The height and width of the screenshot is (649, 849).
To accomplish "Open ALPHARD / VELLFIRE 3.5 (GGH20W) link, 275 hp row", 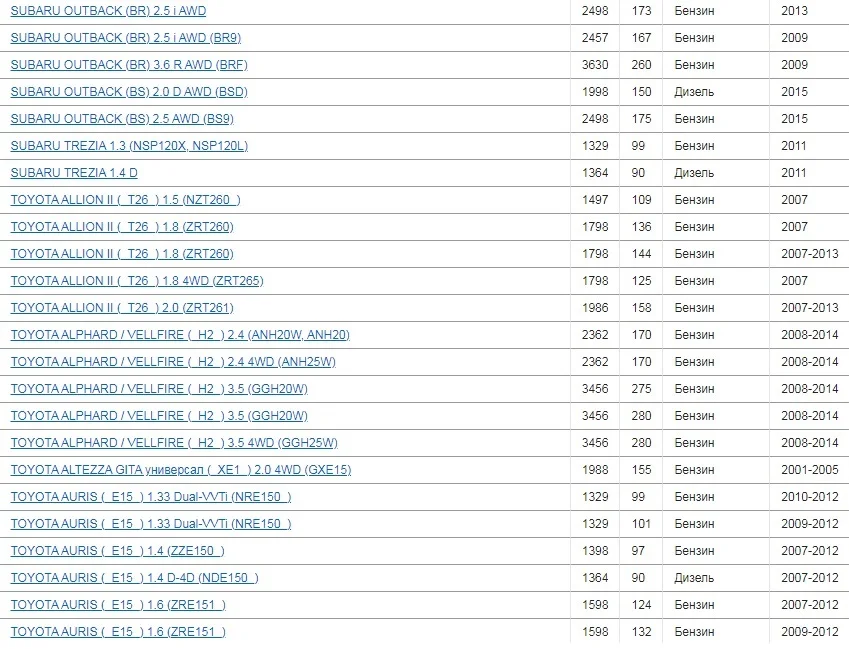I will tap(159, 390).
